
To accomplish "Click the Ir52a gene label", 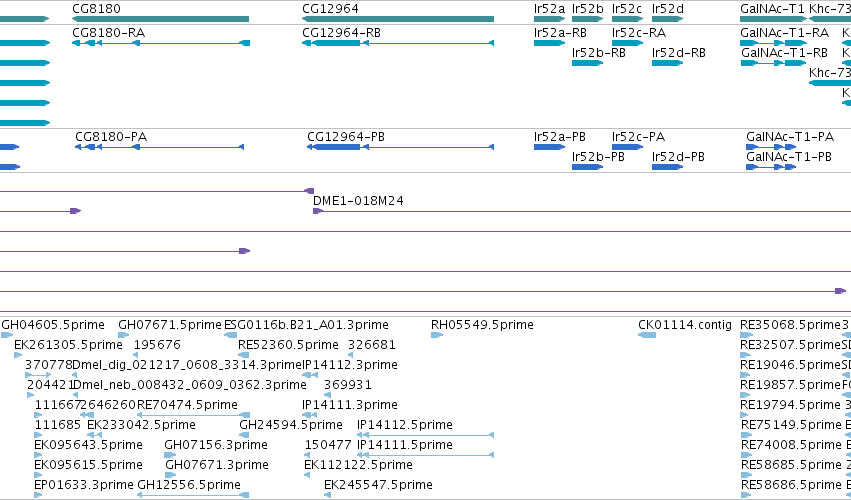I will coord(549,9).
